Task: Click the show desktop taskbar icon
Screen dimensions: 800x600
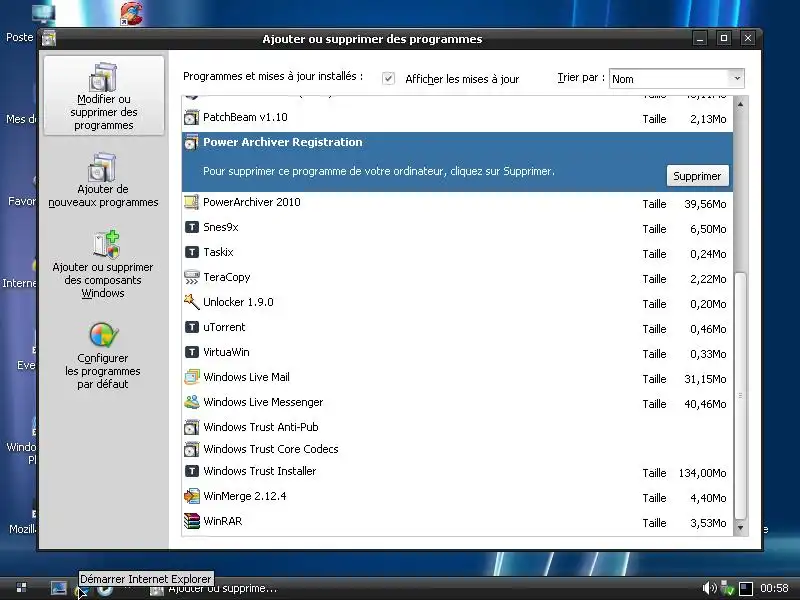Action: pyautogui.click(x=59, y=588)
